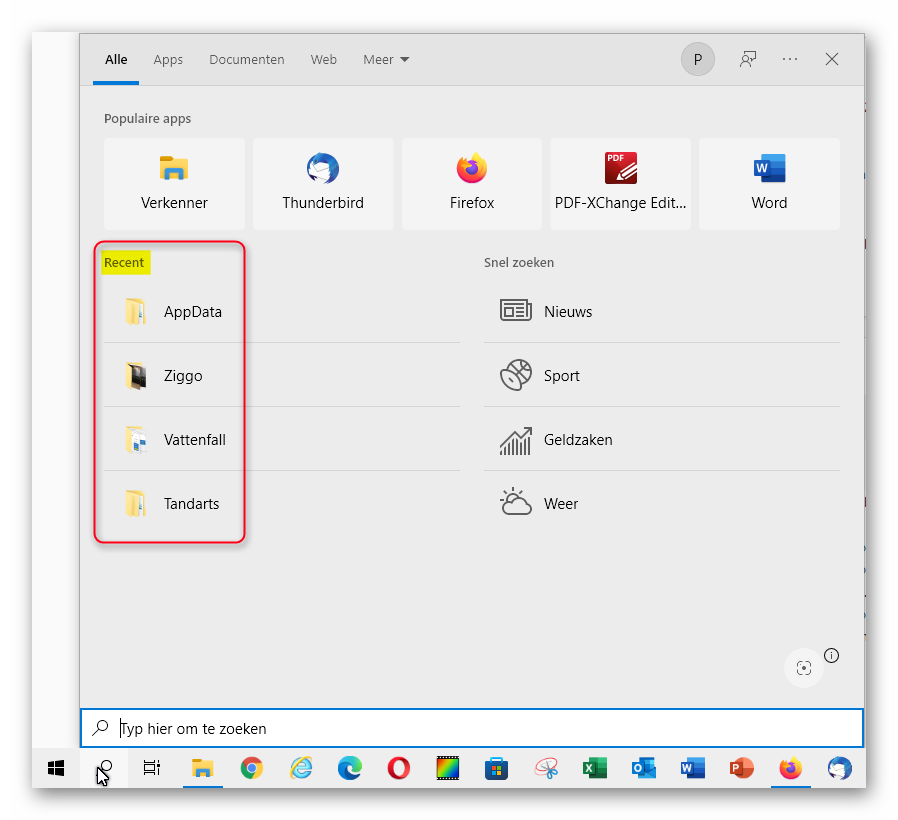Open Firefox tile in popular apps
Image resolution: width=898 pixels, height=820 pixels.
pos(471,184)
